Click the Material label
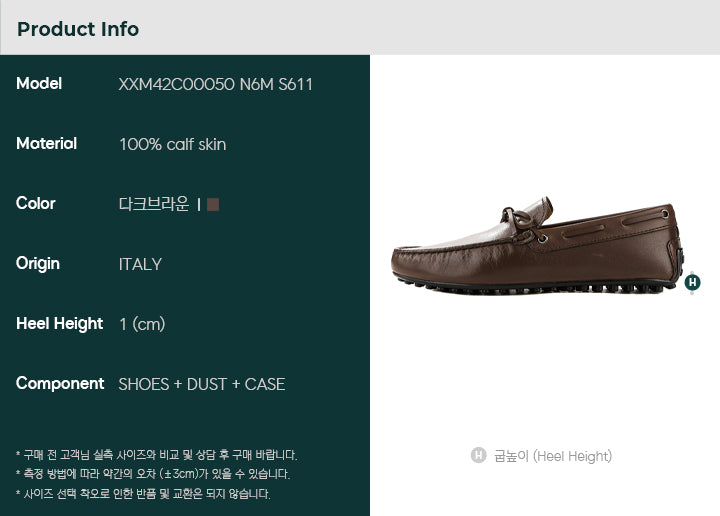 (46, 144)
